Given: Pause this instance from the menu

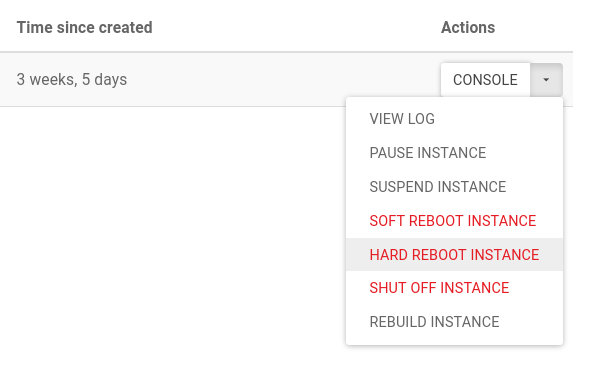Looking at the screenshot, I should click(x=454, y=153).
